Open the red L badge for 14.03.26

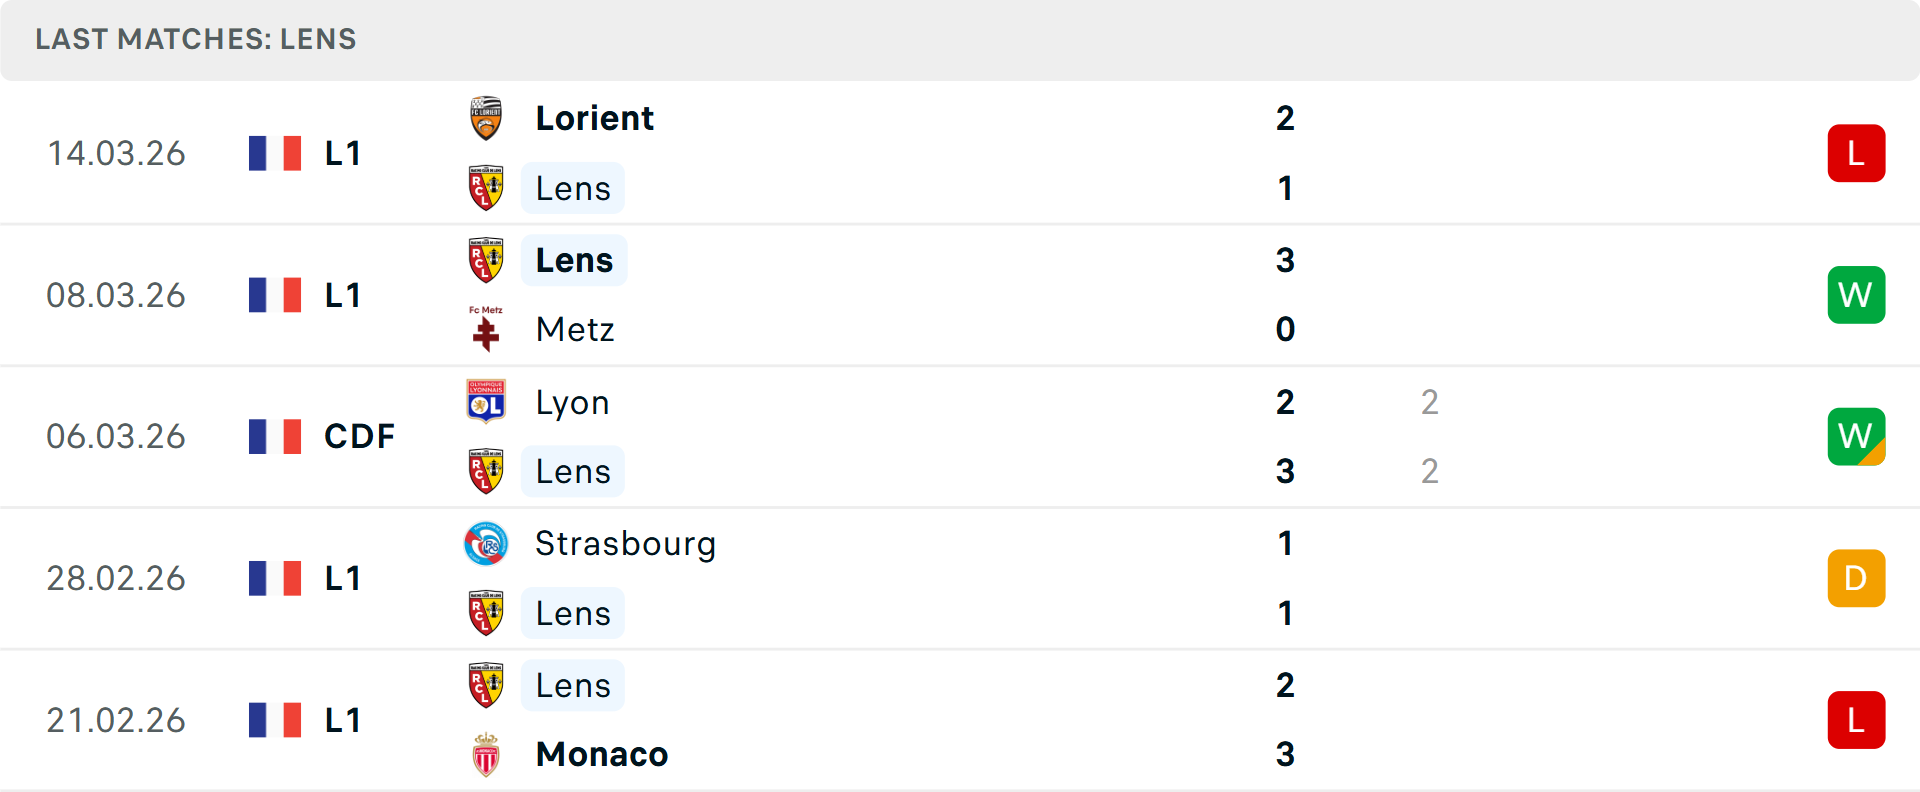(1856, 153)
